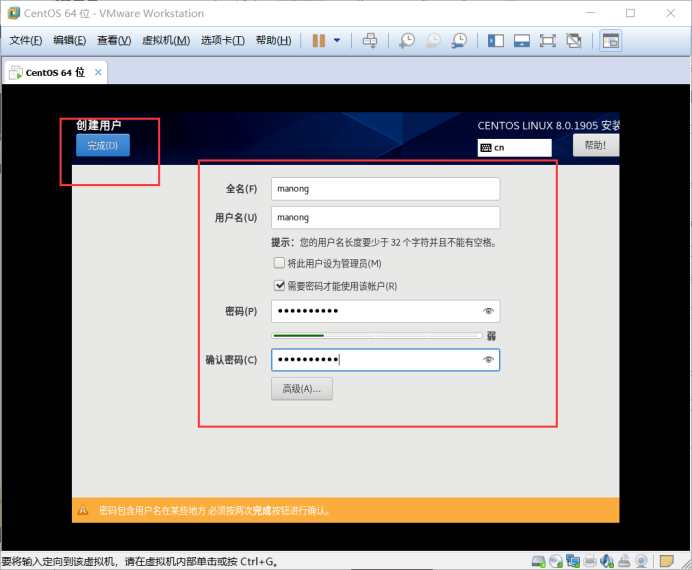Click the cn keyboard layout selector

[x=515, y=147]
